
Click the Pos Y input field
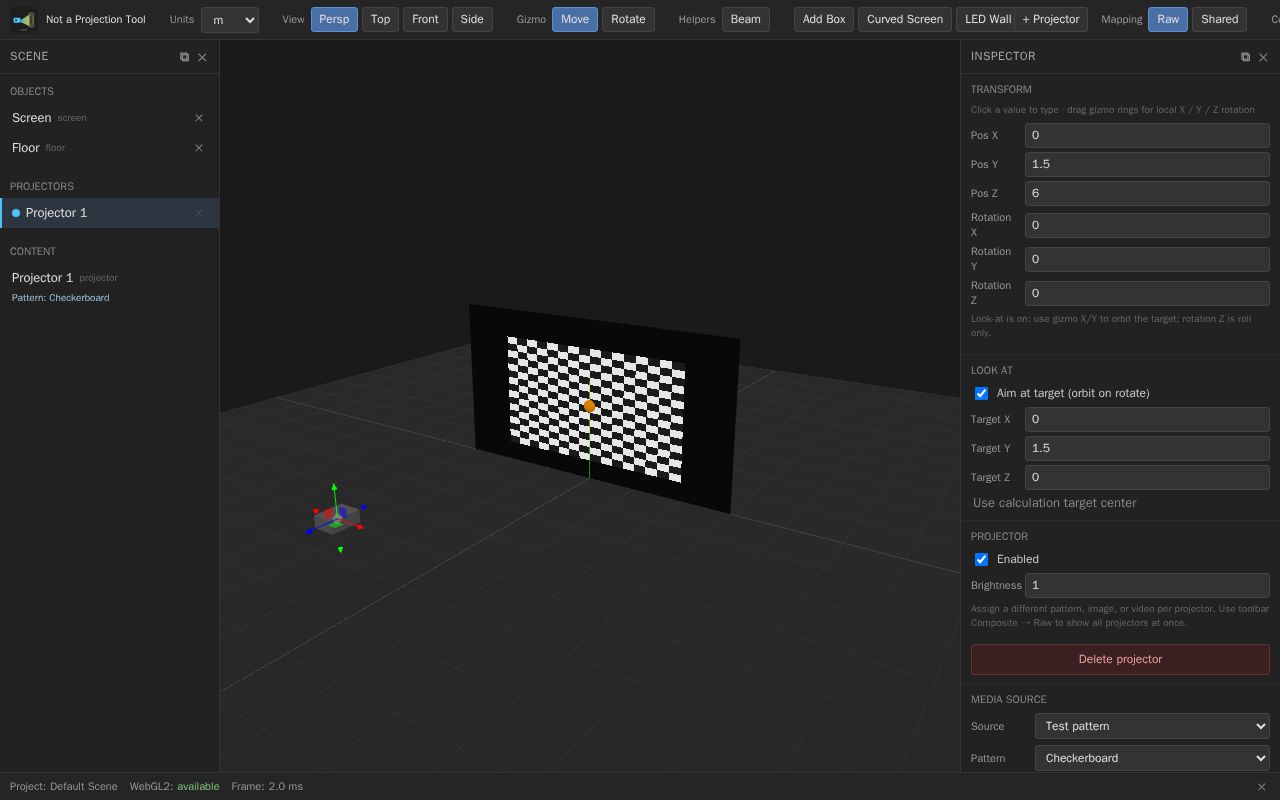coord(1147,164)
